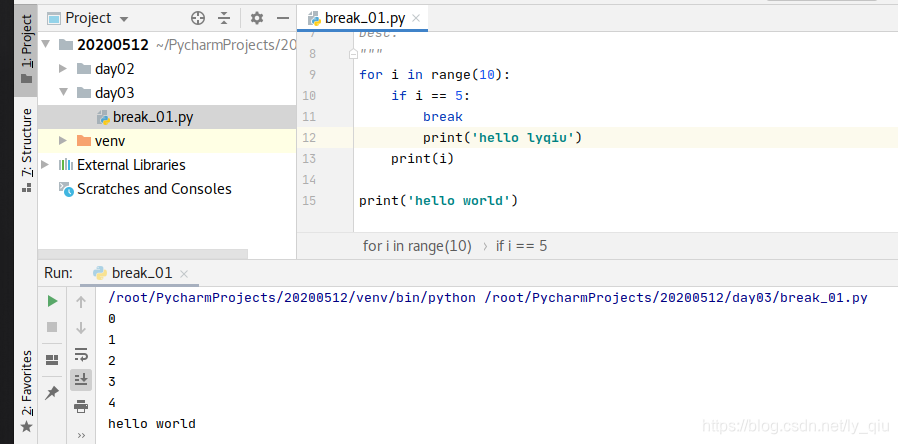Click the up stack trace arrow
The image size is (898, 444).
point(81,302)
